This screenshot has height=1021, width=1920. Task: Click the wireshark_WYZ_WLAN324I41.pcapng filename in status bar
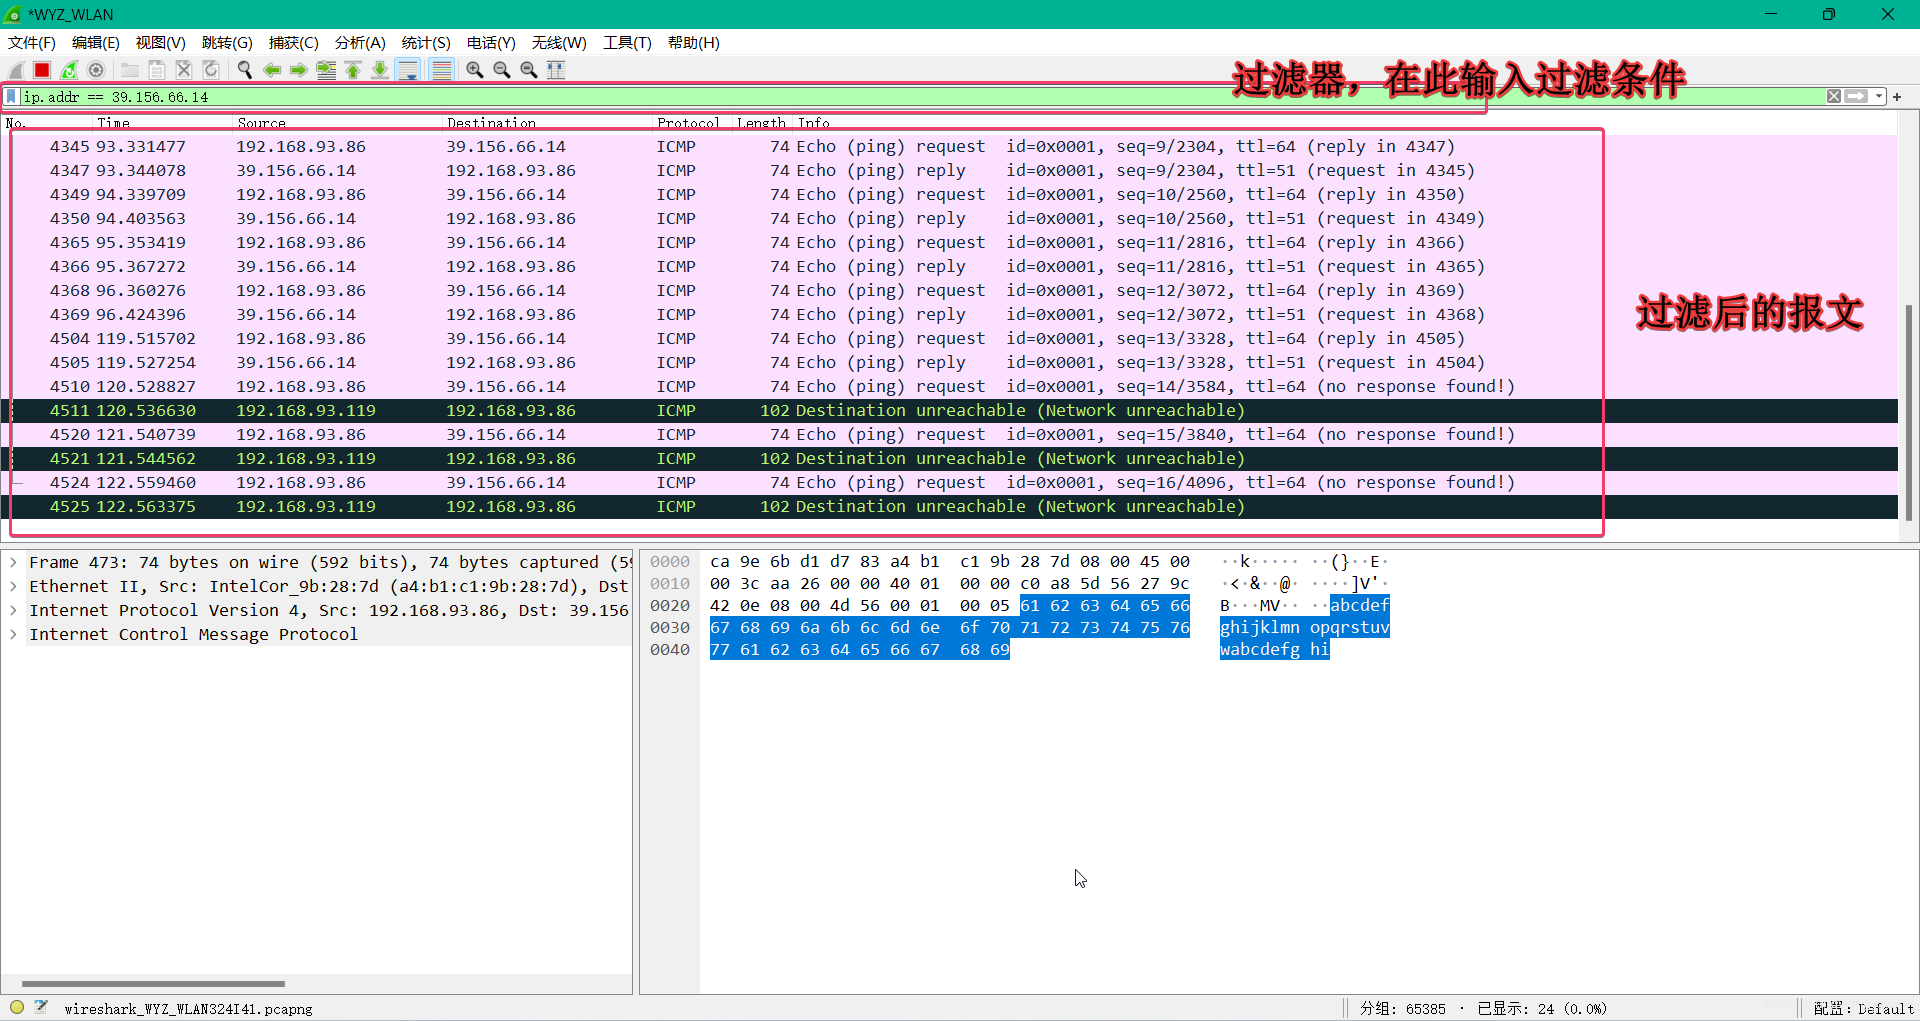[188, 1008]
